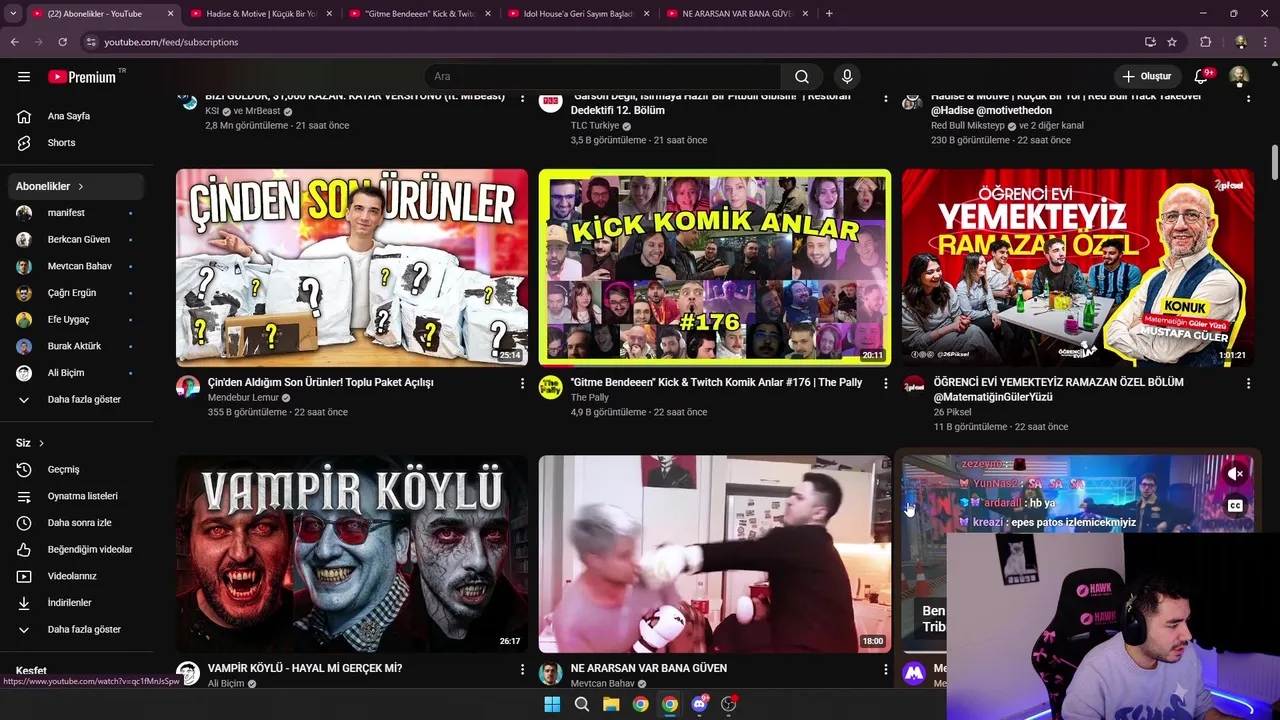Reload the current page
Screen dimensions: 1280x720
(62, 42)
